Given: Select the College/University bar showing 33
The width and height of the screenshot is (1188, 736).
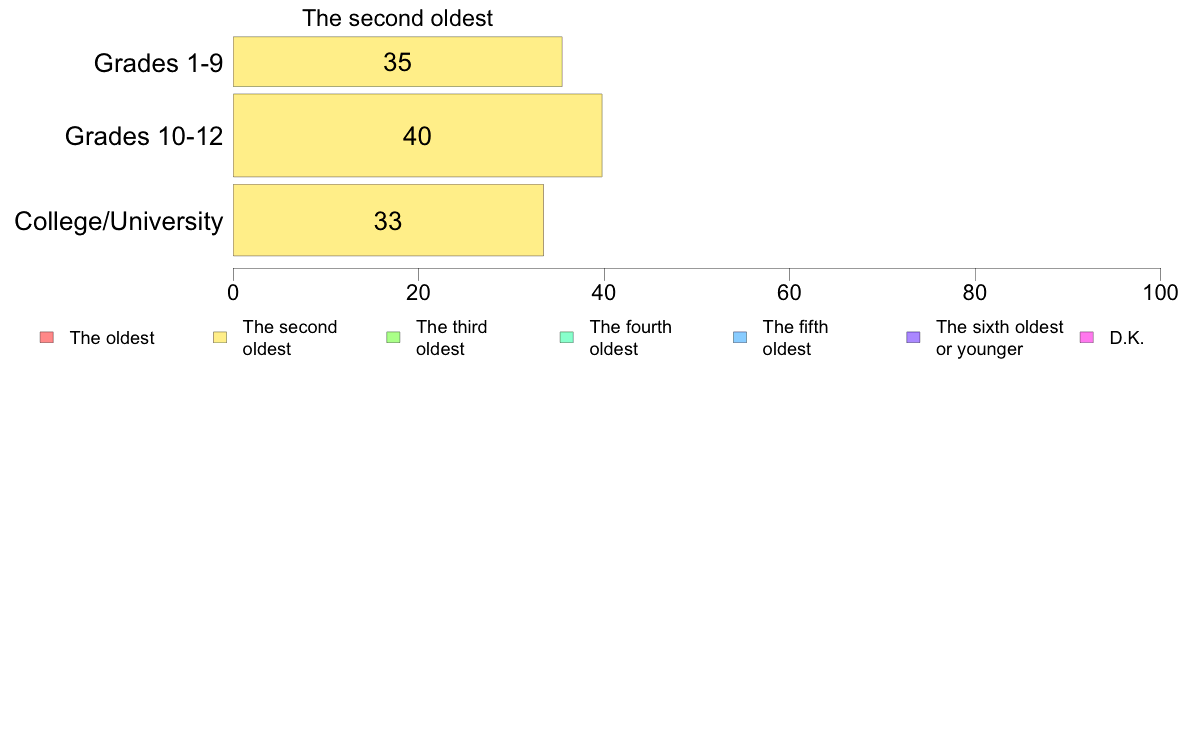Looking at the screenshot, I should 388,221.
